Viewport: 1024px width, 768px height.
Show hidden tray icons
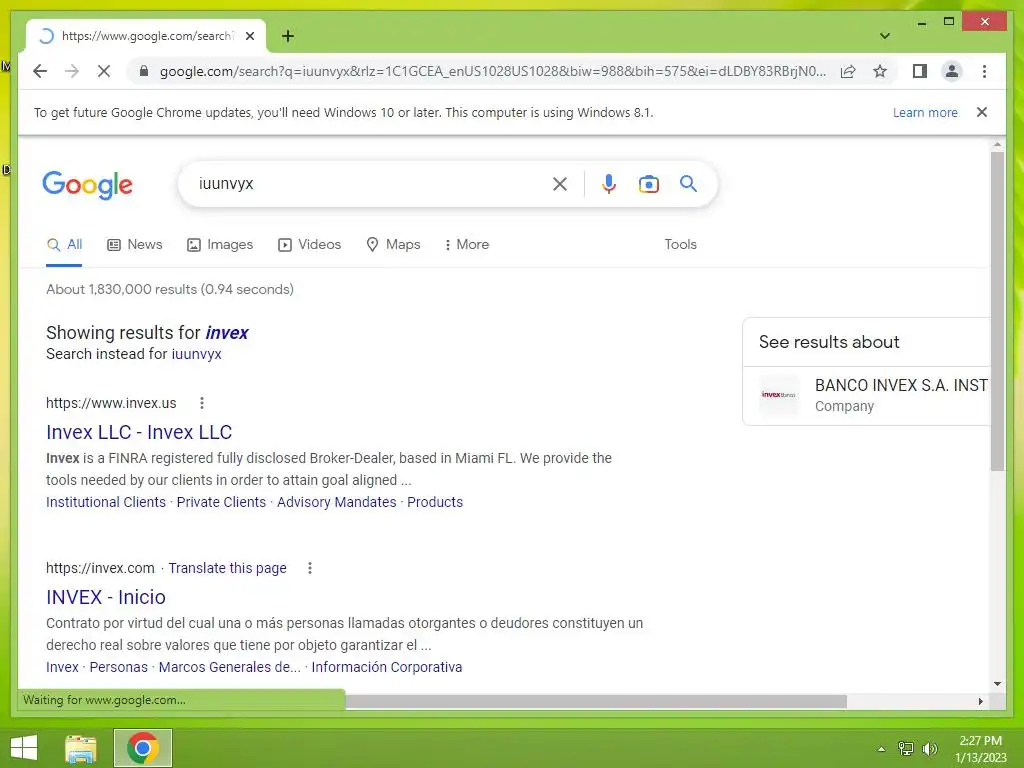tap(881, 749)
